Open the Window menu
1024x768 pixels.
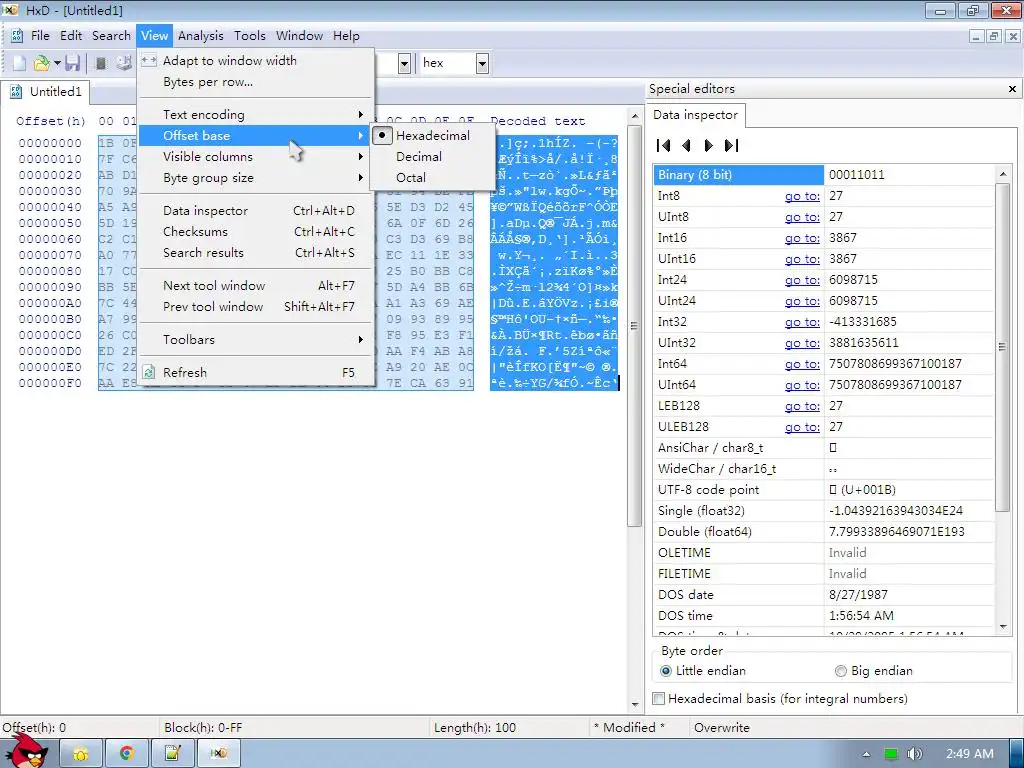[299, 36]
